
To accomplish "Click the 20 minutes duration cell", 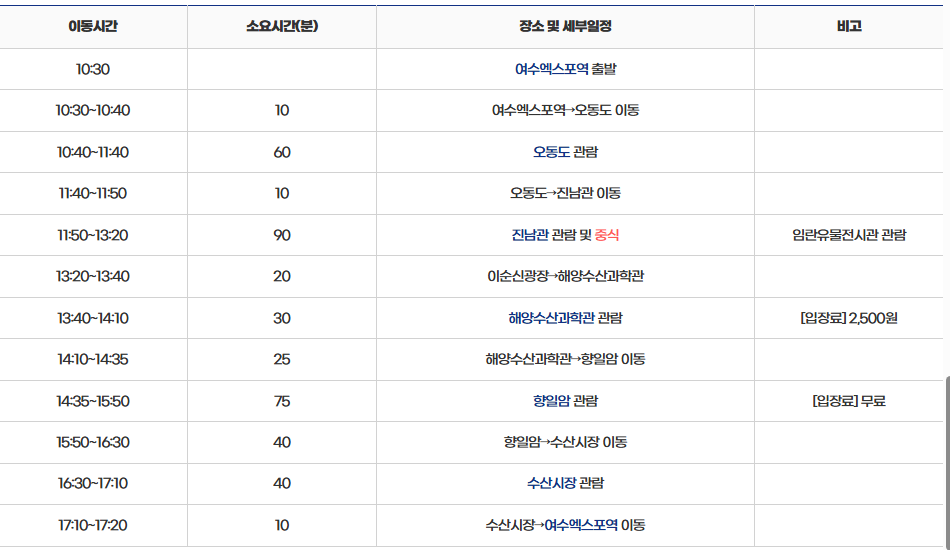I will coord(282,276).
